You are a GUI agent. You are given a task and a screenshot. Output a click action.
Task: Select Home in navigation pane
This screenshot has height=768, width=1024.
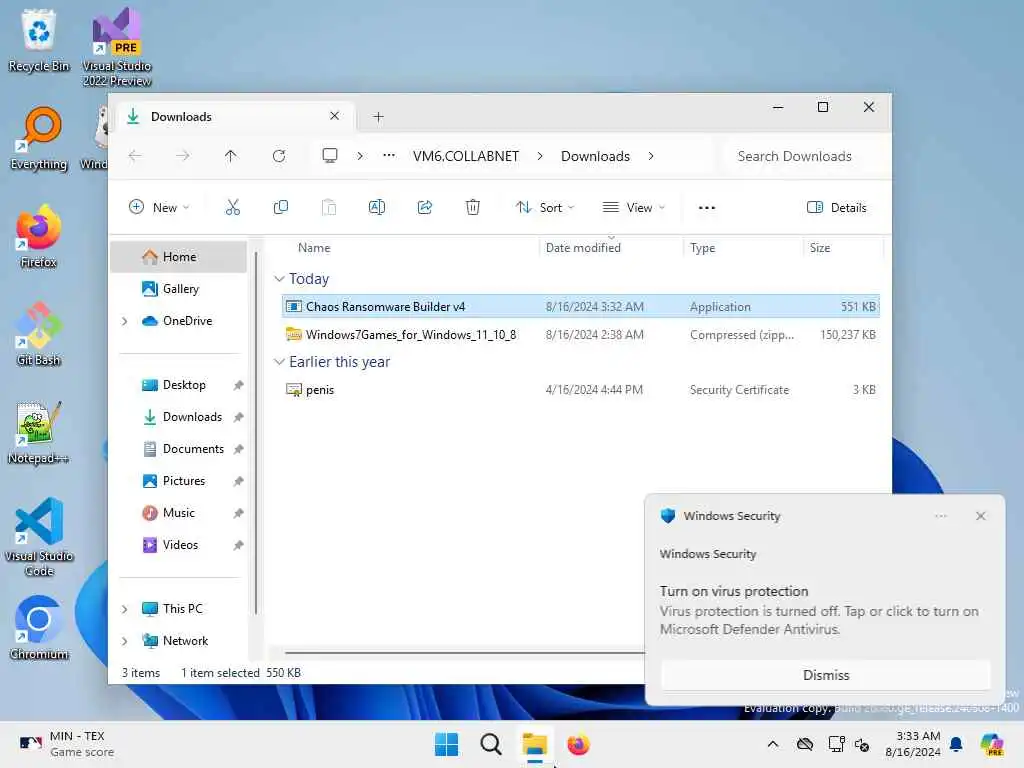point(178,257)
